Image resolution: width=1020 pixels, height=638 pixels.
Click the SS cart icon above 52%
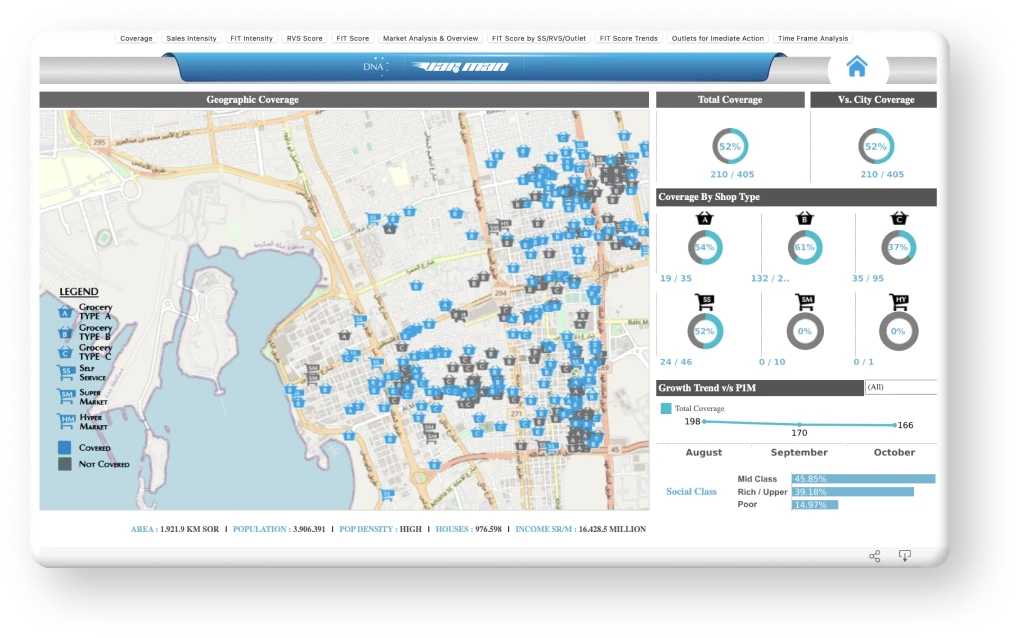(705, 302)
